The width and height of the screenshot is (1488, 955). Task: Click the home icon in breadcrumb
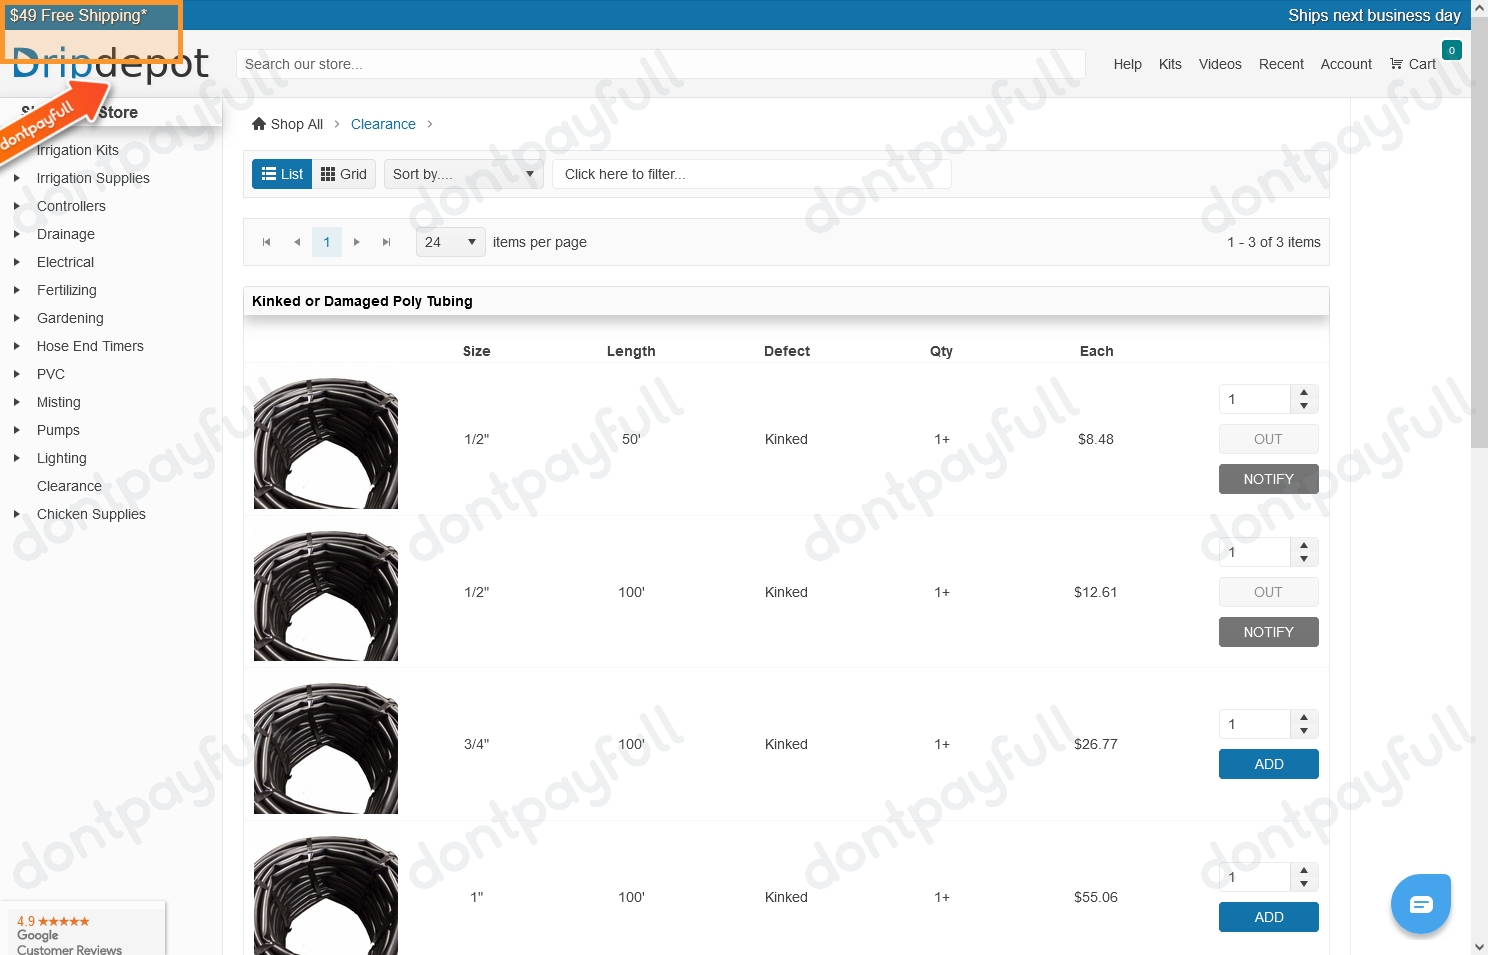tap(259, 124)
